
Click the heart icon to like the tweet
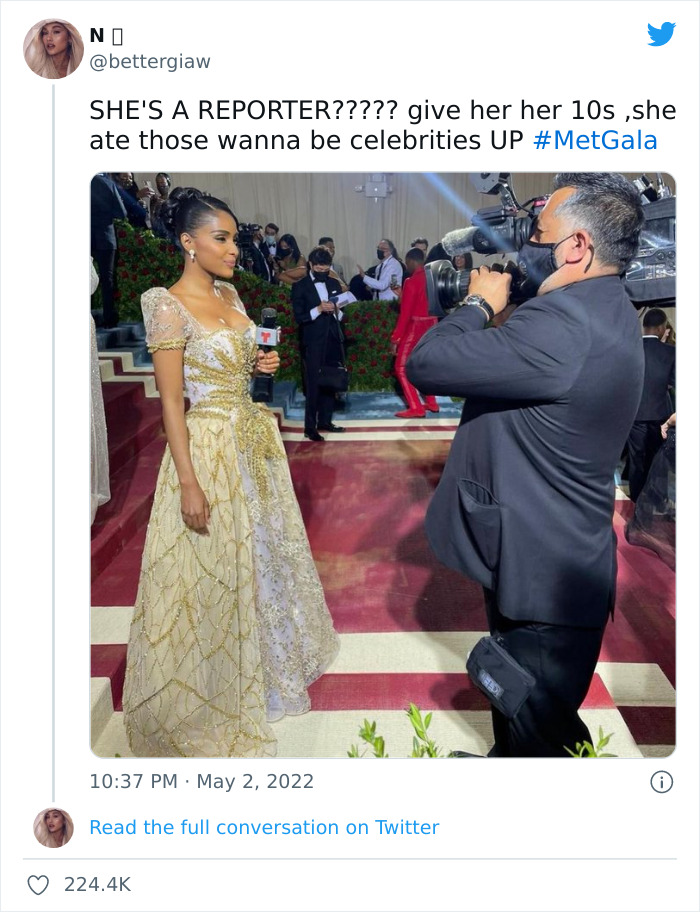tap(40, 883)
